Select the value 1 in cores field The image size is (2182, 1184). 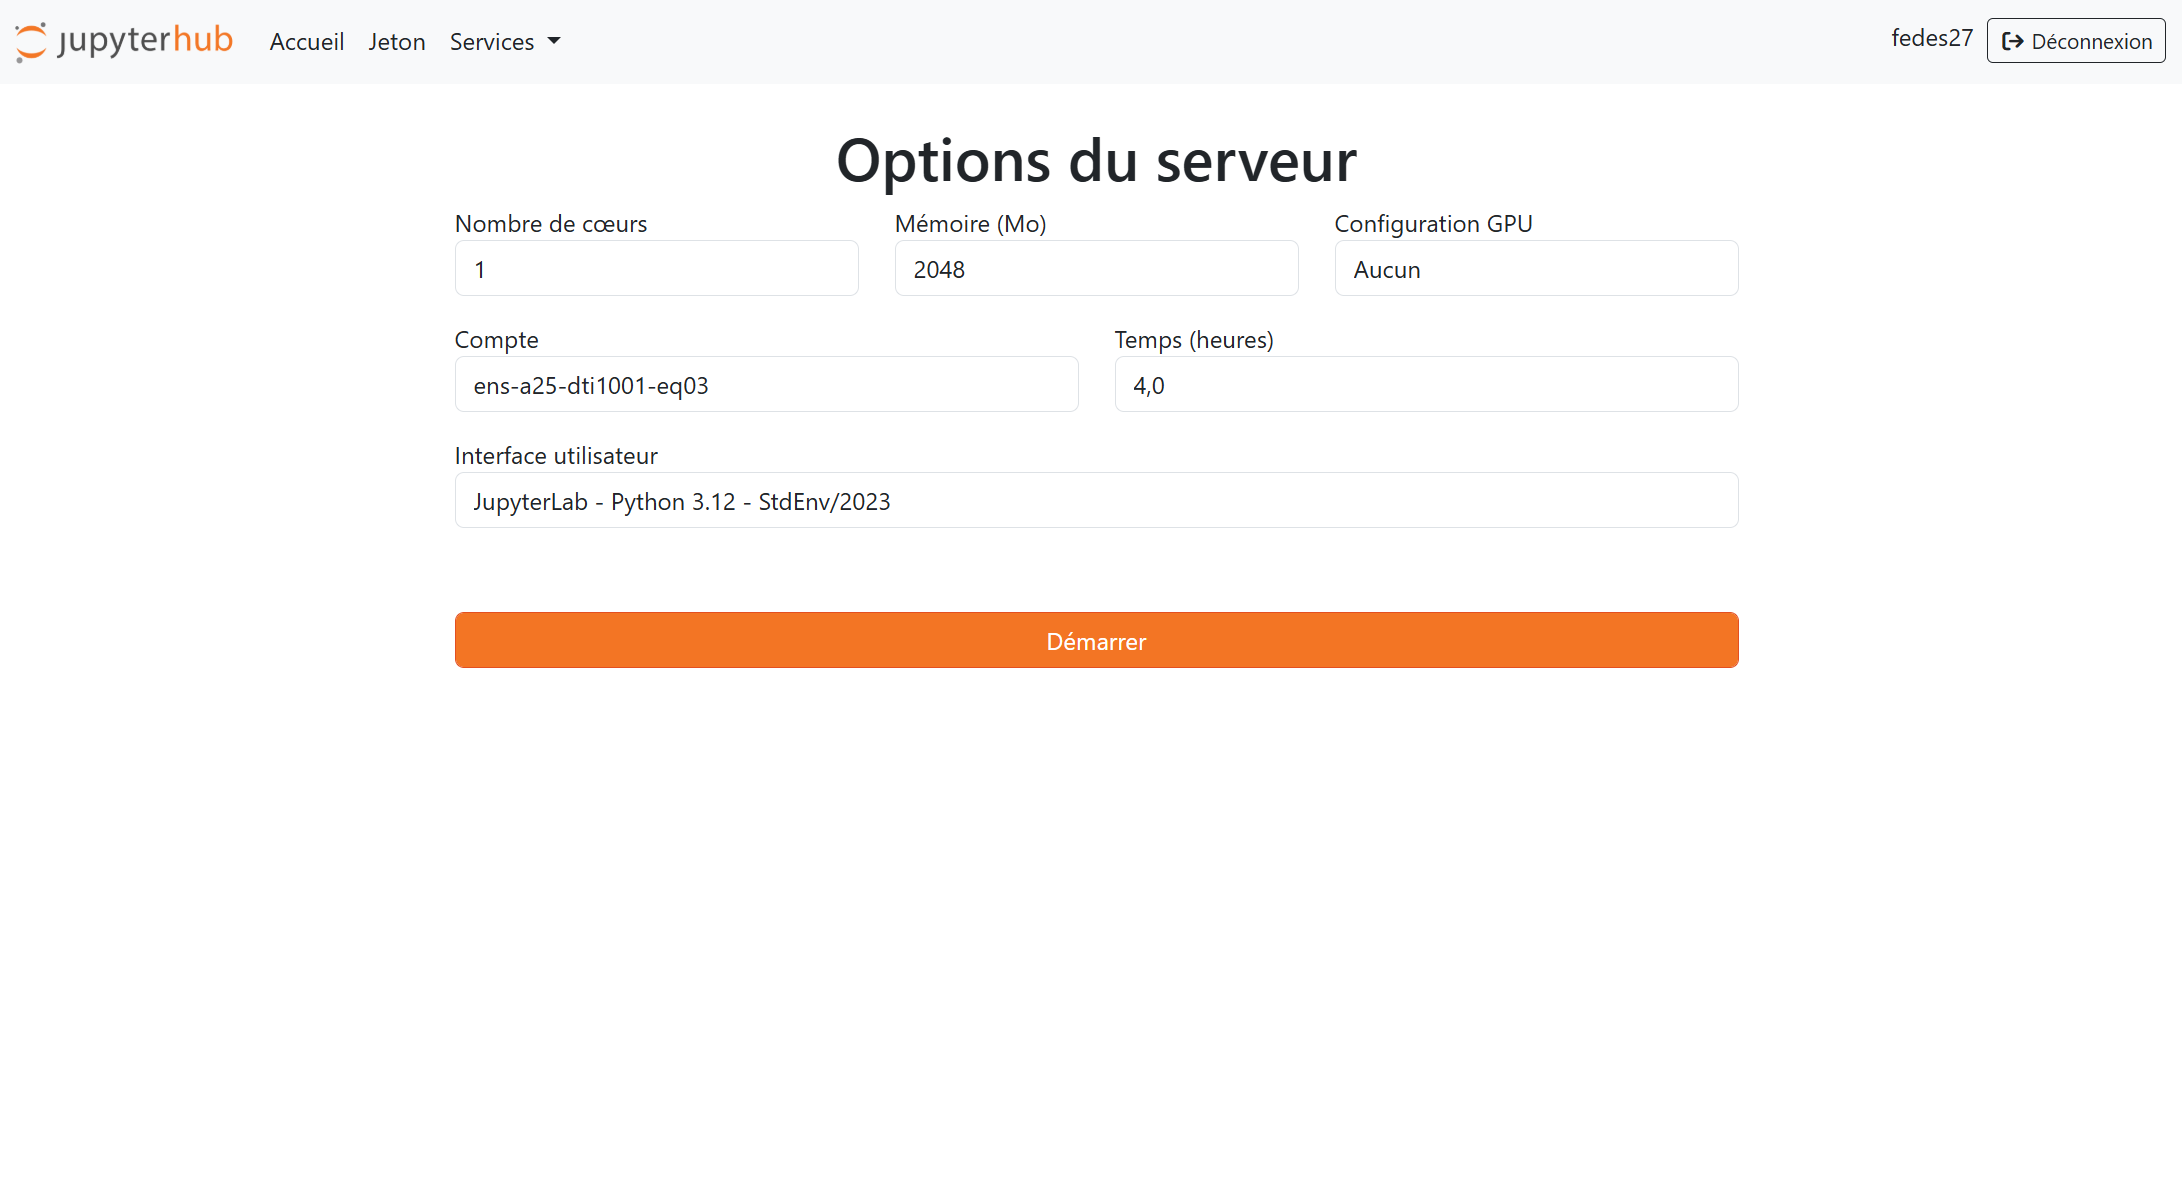click(481, 269)
